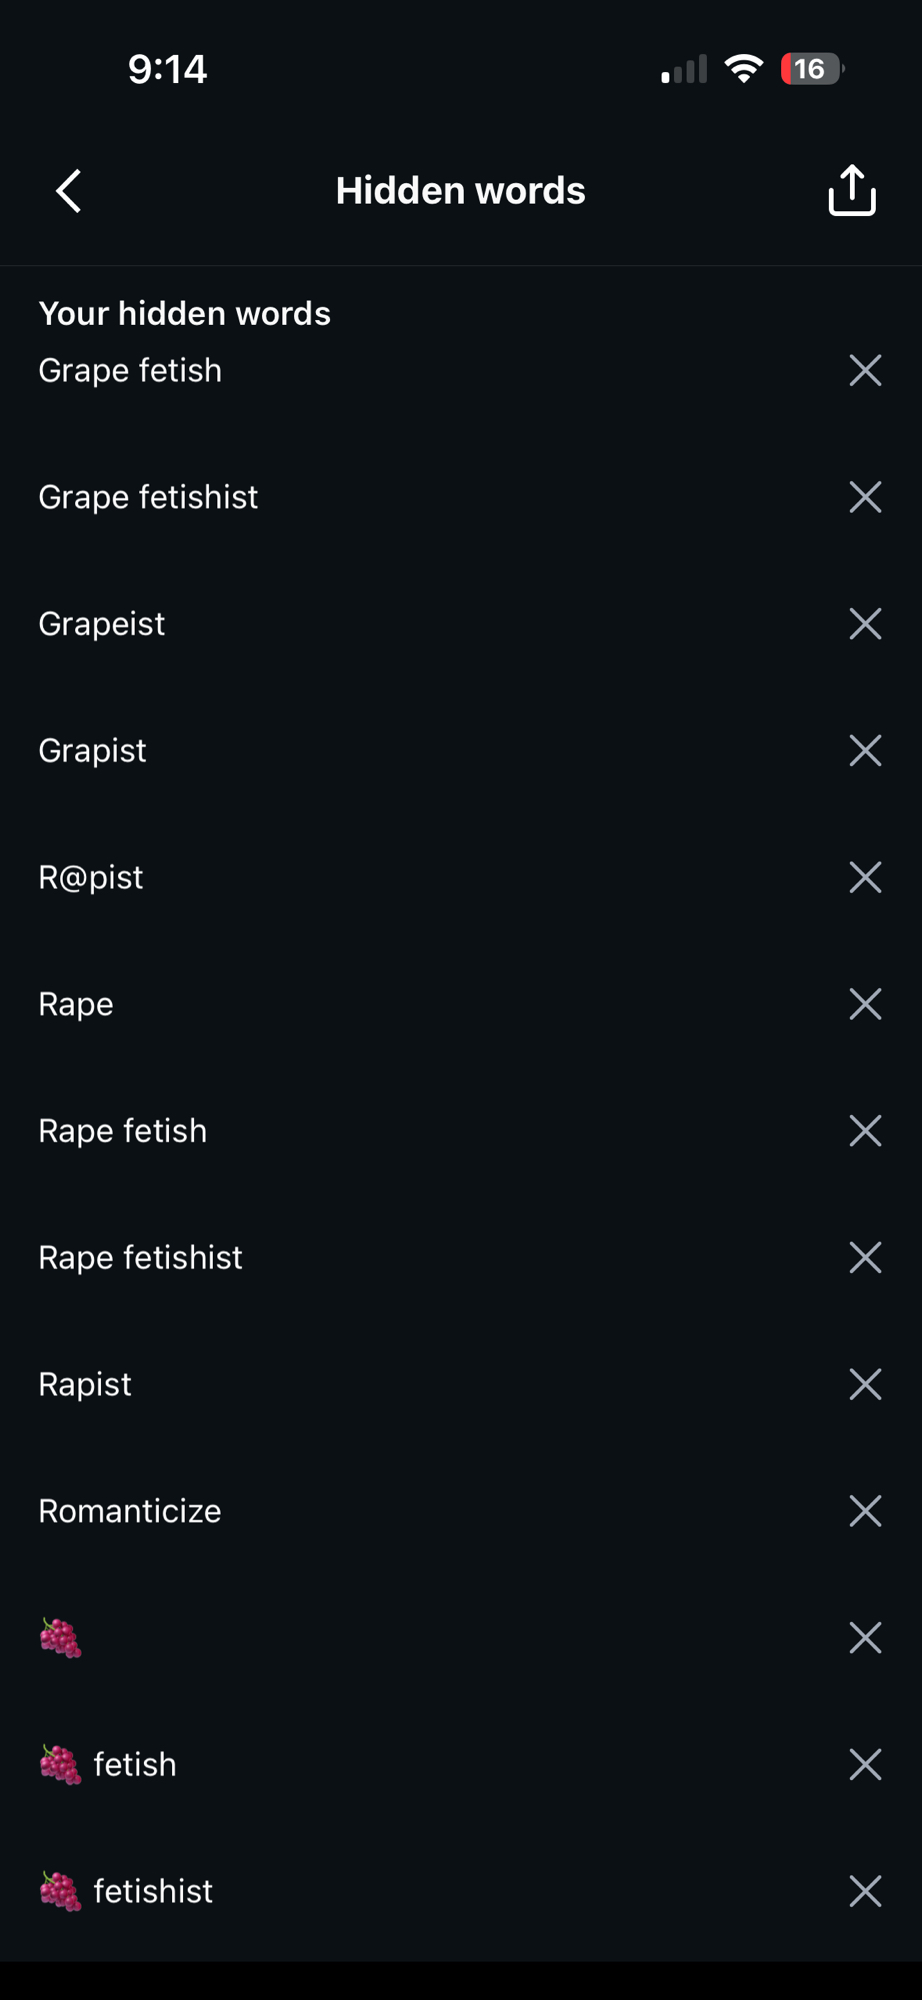The image size is (922, 2000).
Task: Tap the back arrow icon
Action: coord(68,191)
